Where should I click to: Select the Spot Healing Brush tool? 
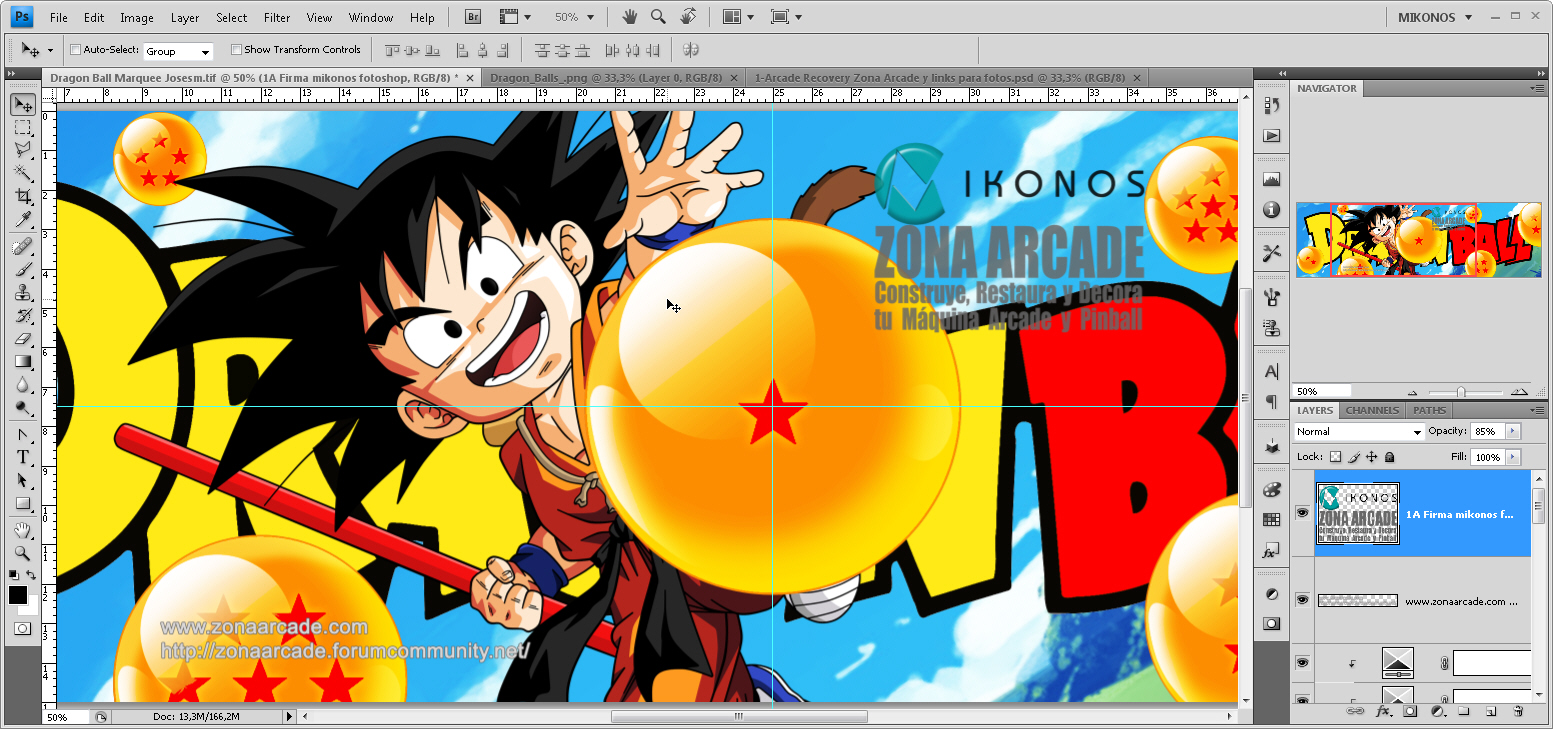point(23,246)
